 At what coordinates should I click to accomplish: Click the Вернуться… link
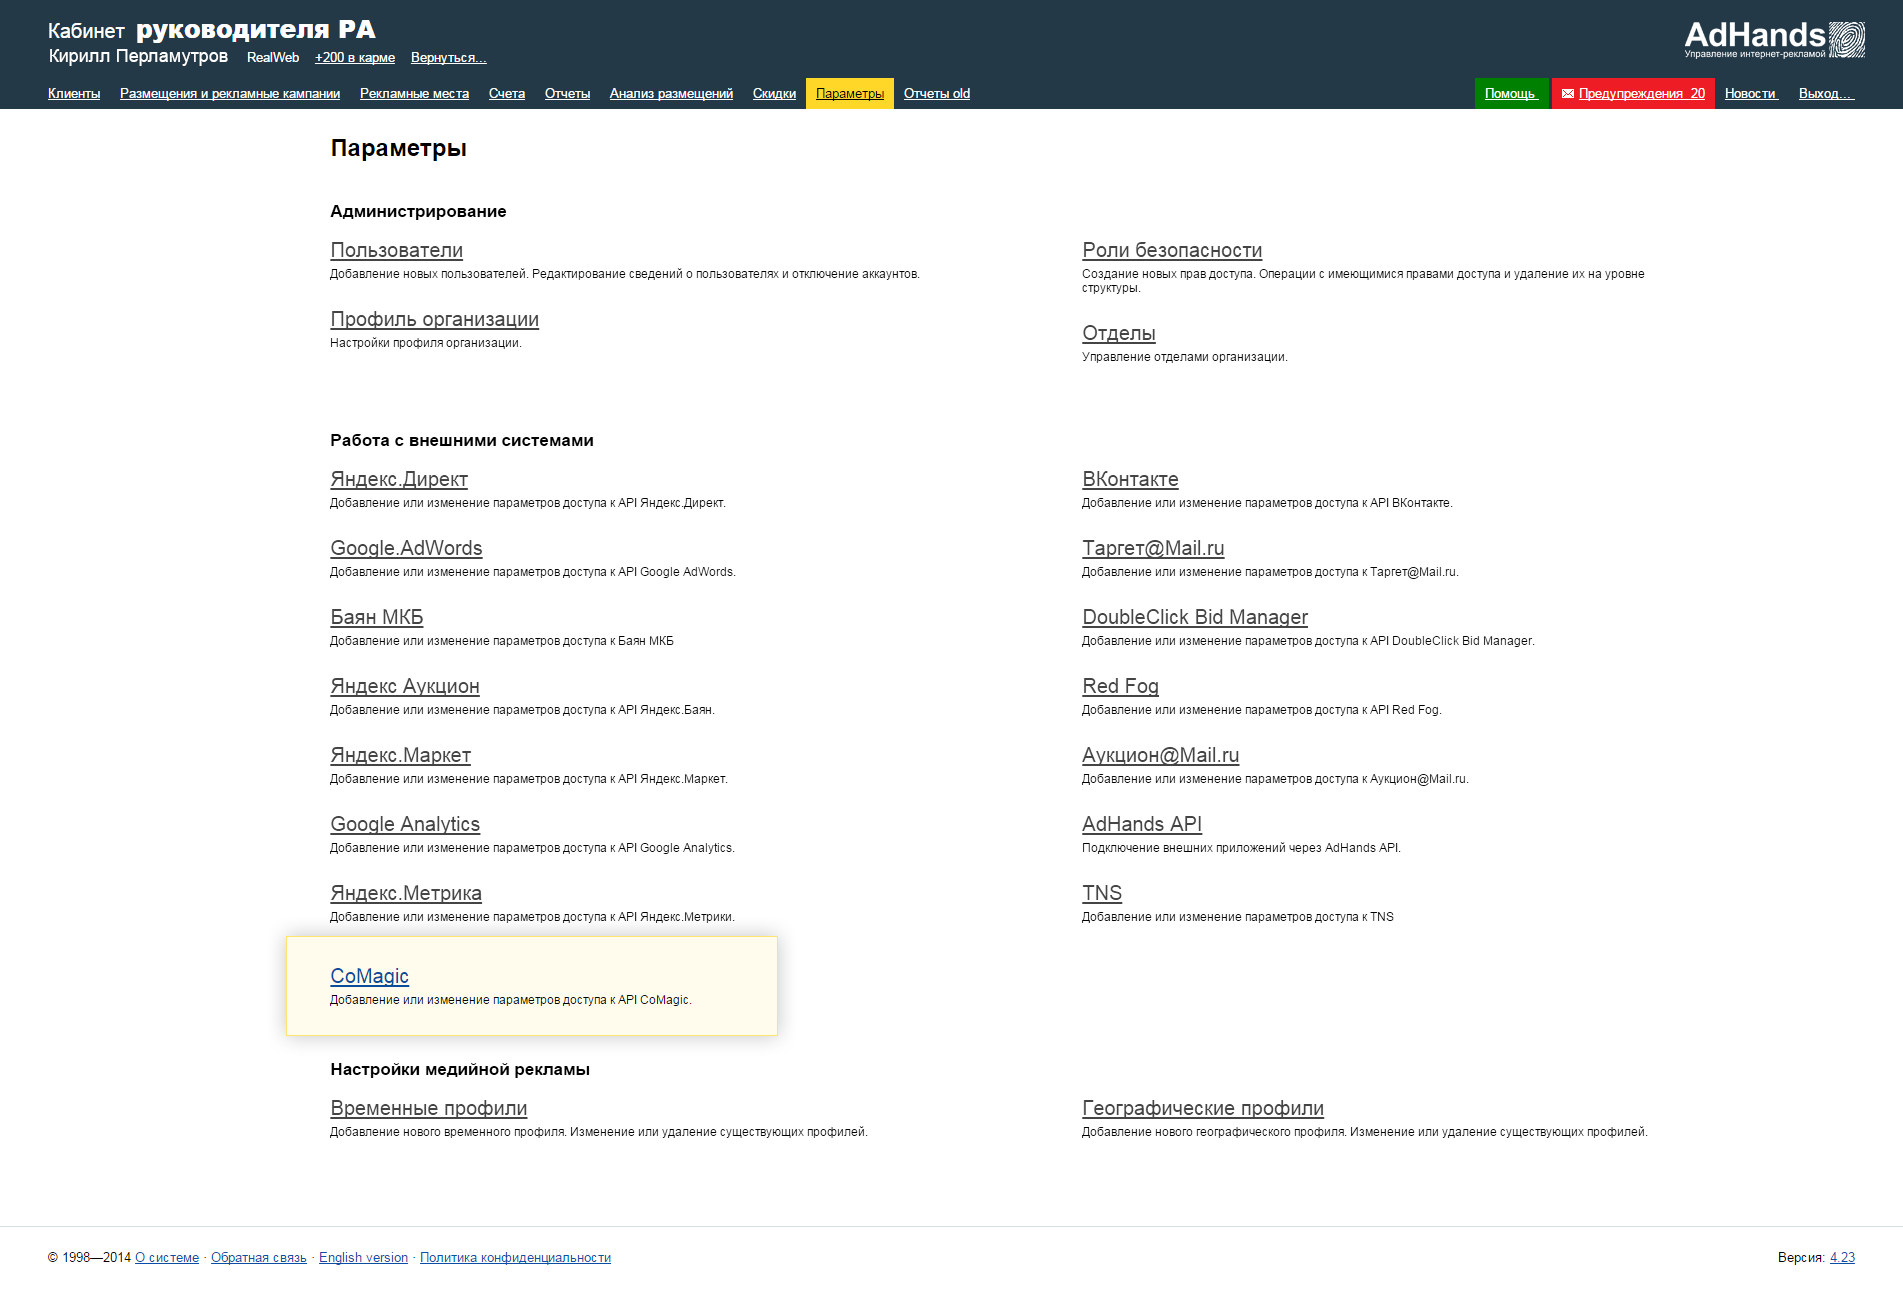pyautogui.click(x=448, y=58)
